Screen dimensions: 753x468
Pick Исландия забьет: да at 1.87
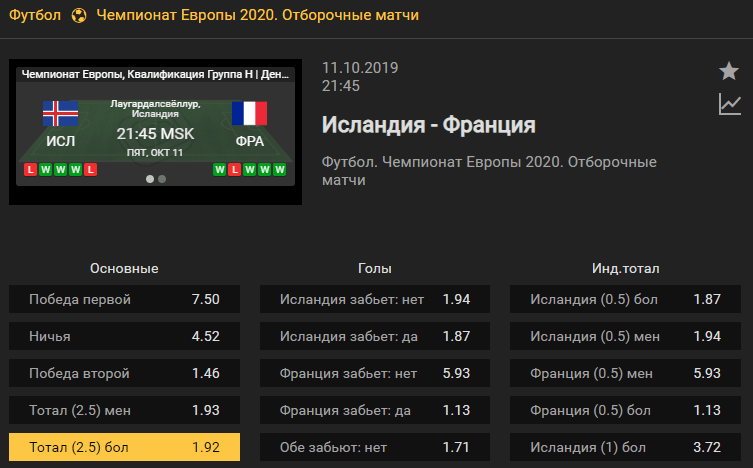(375, 336)
